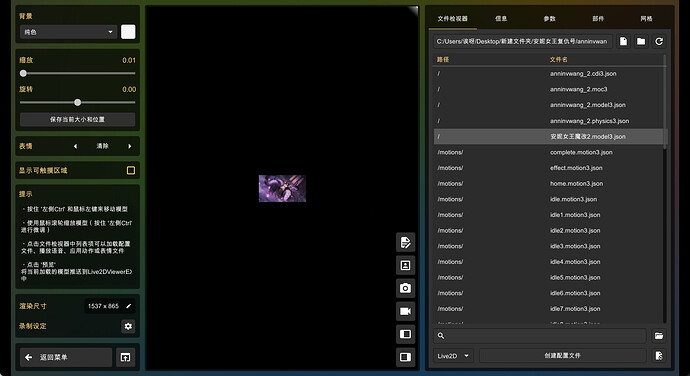Click the 旋转 slider handle

(77, 103)
